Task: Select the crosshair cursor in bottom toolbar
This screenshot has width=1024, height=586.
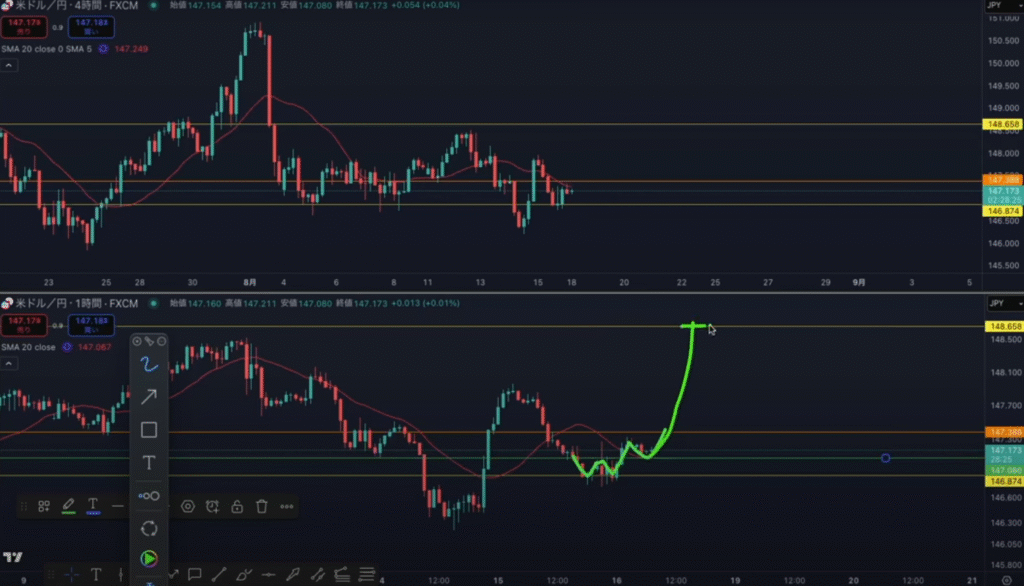Action: point(72,575)
